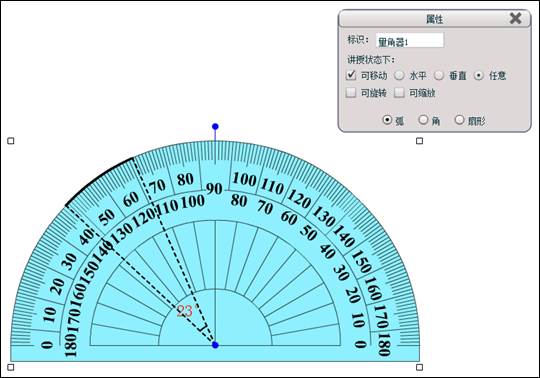Uncheck the 可移动 checkbox
This screenshot has height=378, width=540.
(x=351, y=75)
